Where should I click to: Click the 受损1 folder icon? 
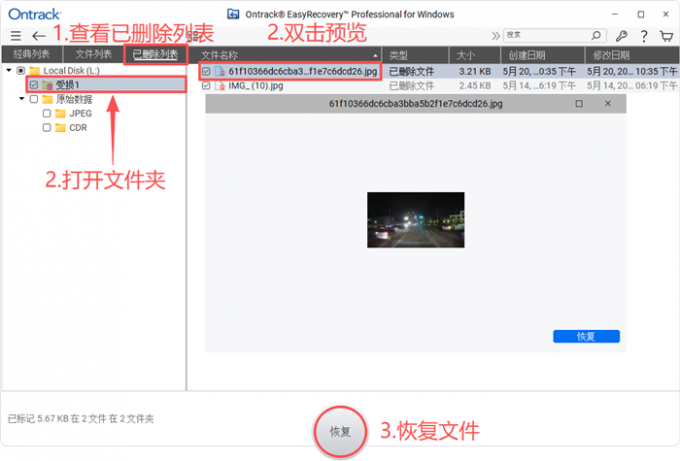pyautogui.click(x=47, y=85)
